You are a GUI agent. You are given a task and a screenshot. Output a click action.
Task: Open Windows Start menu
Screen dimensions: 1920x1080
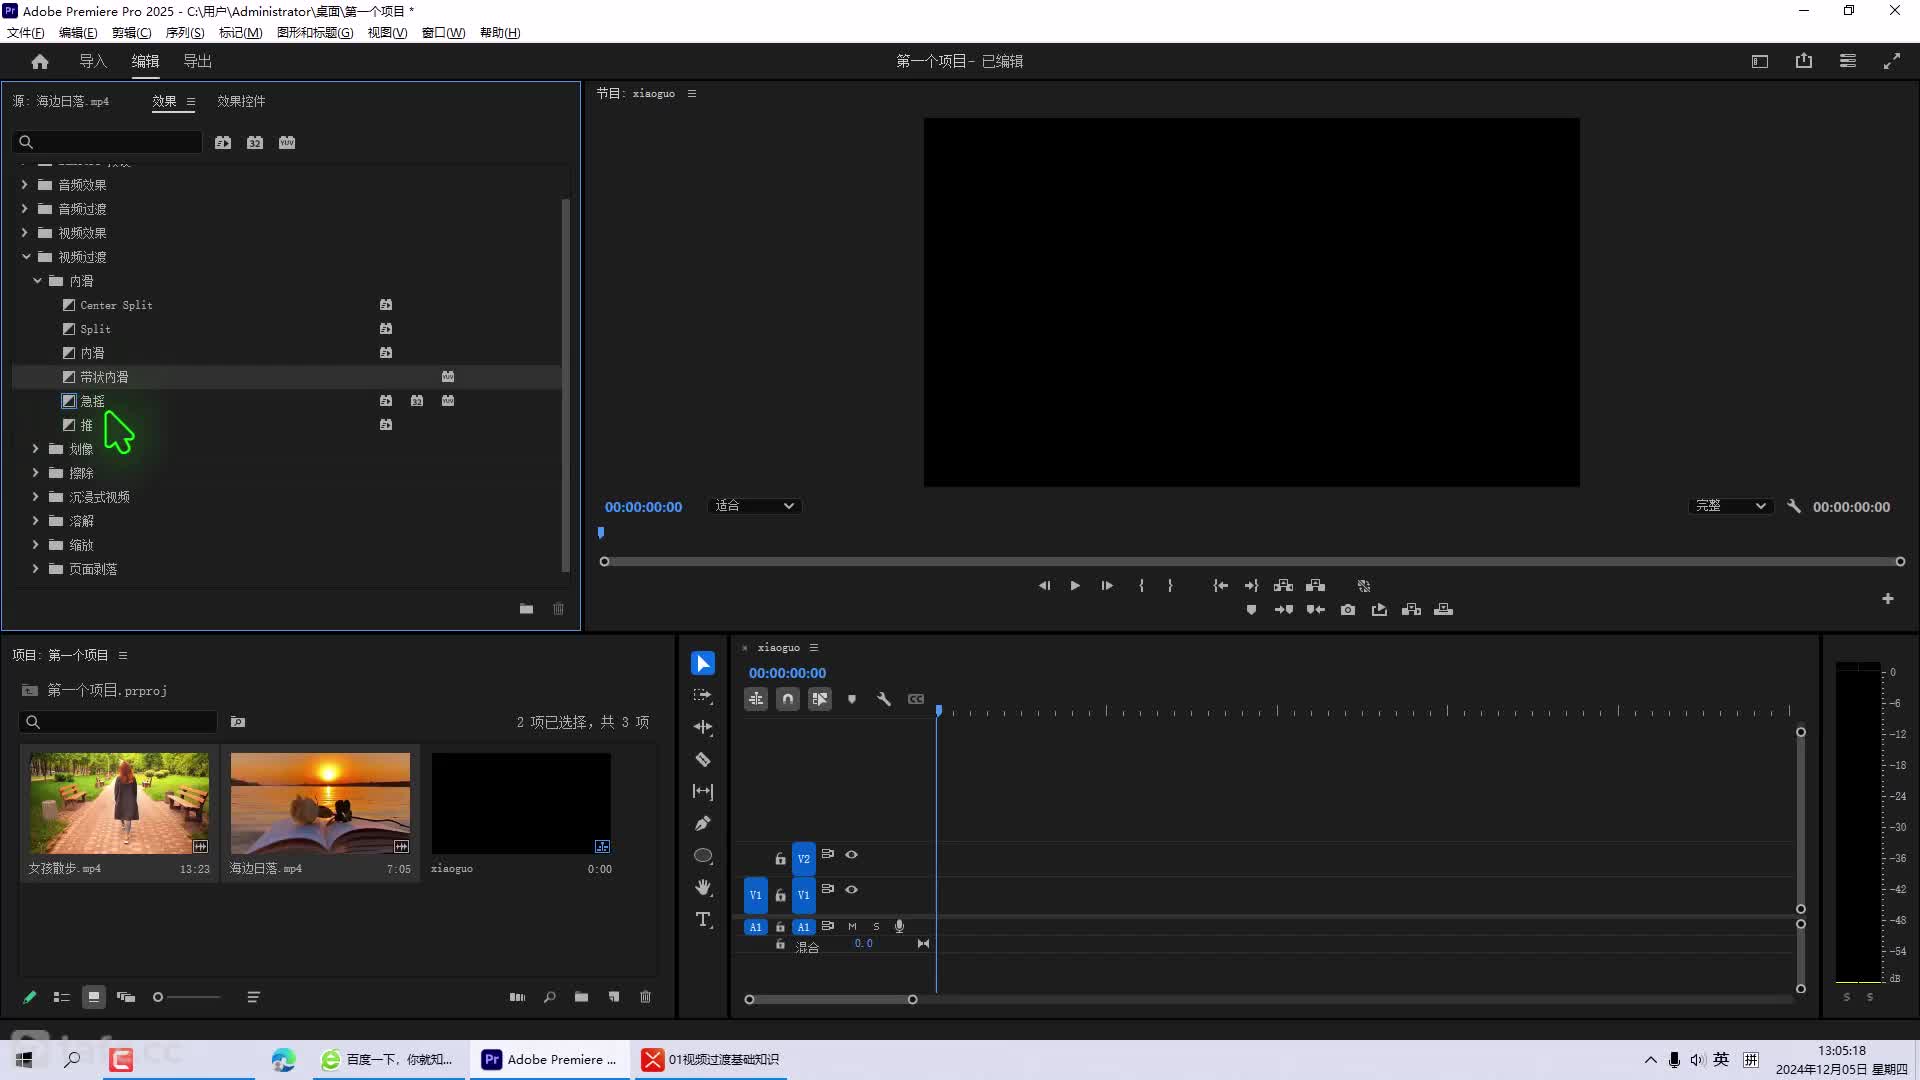coord(24,1060)
